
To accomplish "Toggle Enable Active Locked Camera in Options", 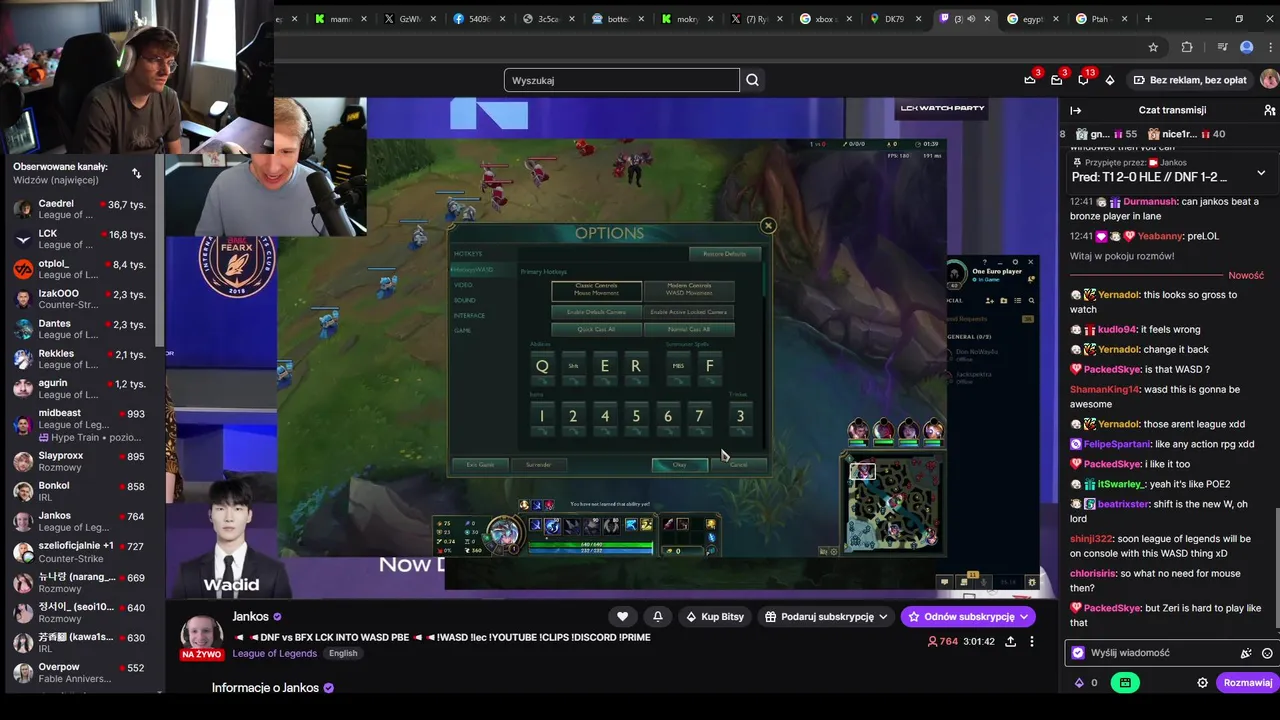I will pos(689,312).
